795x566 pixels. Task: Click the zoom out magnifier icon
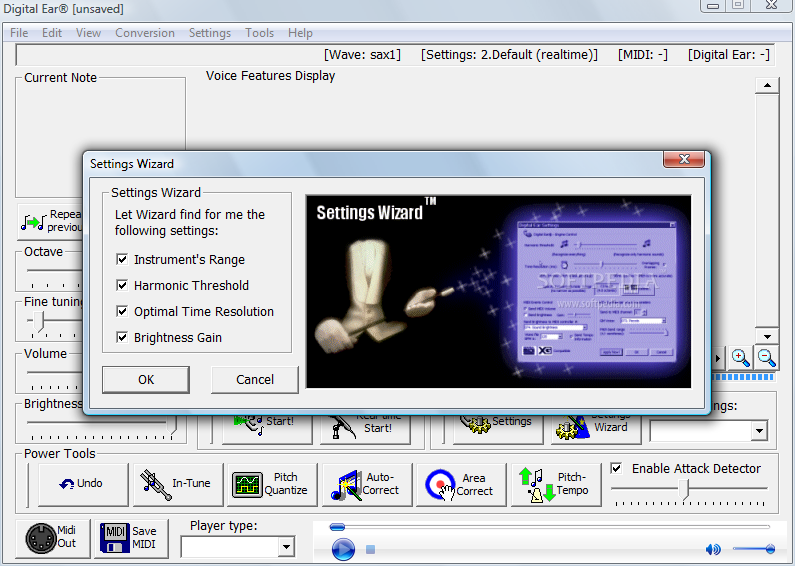click(x=767, y=358)
